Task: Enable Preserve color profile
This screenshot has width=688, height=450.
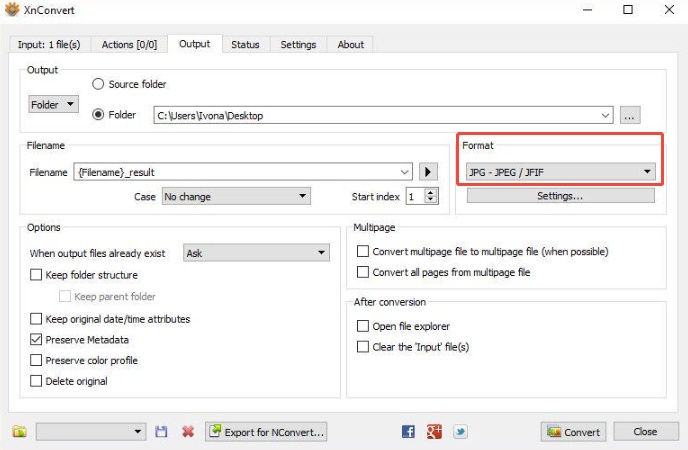Action: tap(36, 361)
